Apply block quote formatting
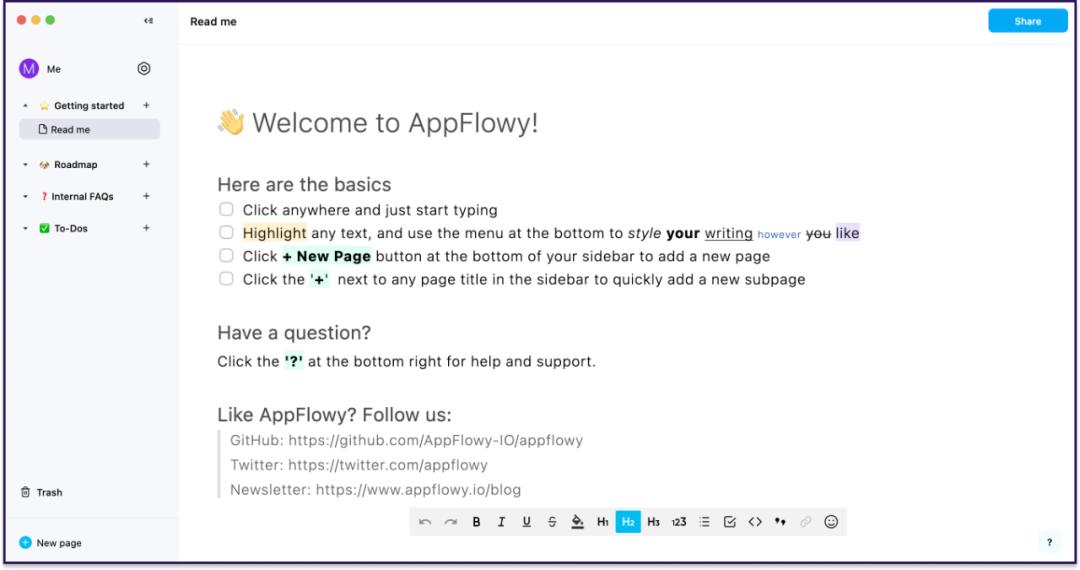 (780, 522)
